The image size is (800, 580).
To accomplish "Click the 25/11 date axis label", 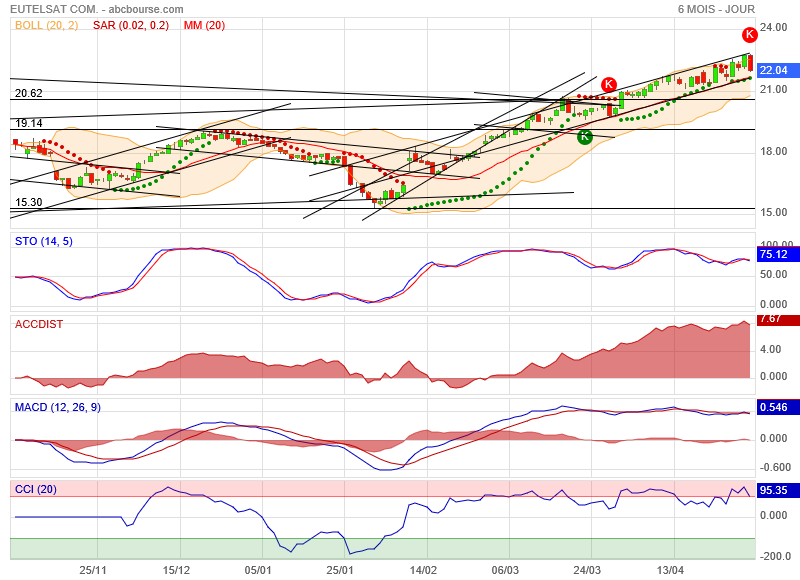I will (x=93, y=570).
